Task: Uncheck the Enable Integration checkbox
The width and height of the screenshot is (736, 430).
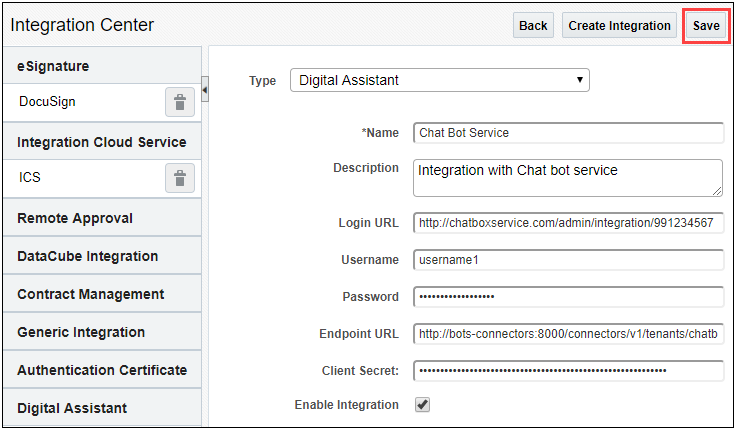Action: pos(422,404)
